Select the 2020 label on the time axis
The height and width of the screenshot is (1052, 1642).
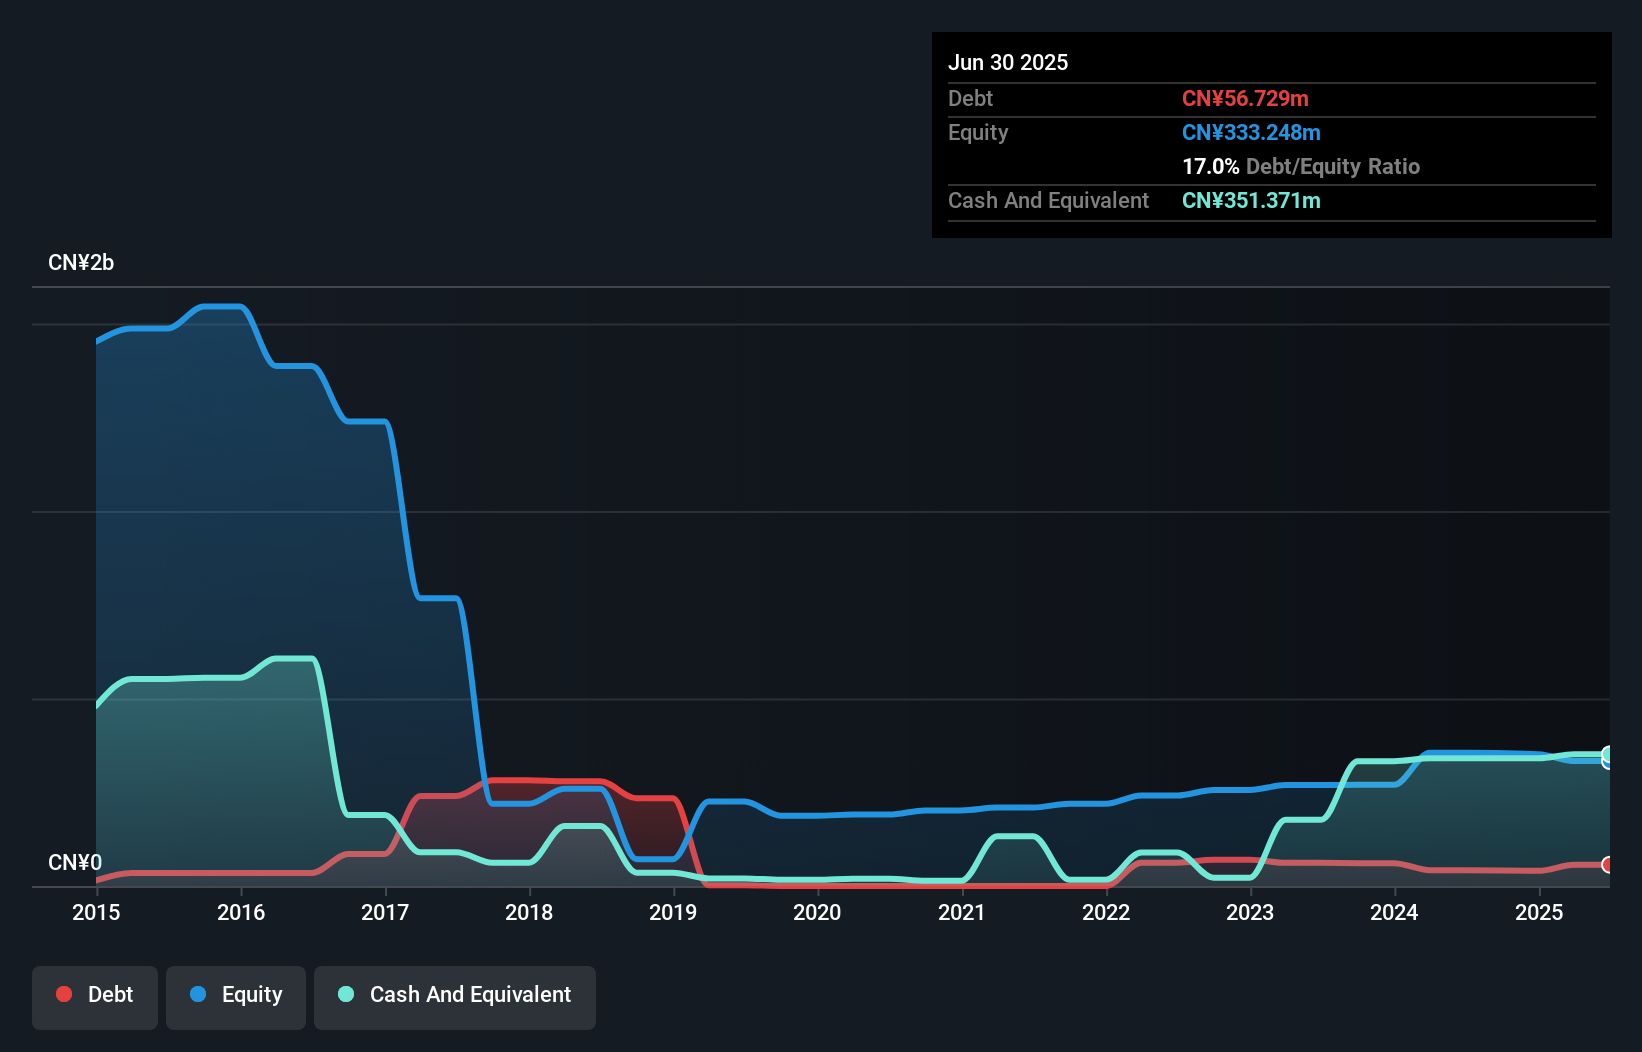[817, 912]
